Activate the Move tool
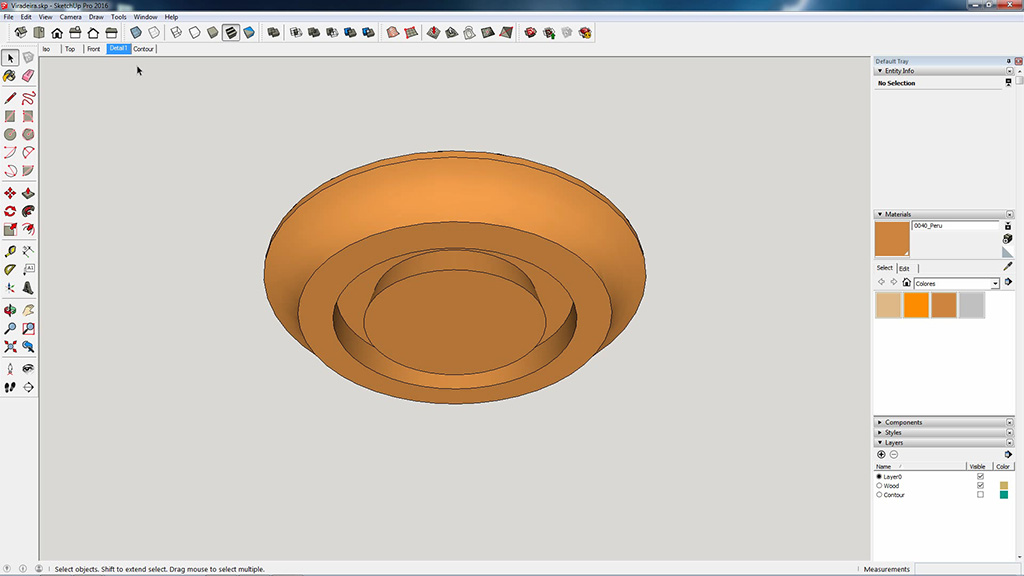The image size is (1024, 576). 10,193
